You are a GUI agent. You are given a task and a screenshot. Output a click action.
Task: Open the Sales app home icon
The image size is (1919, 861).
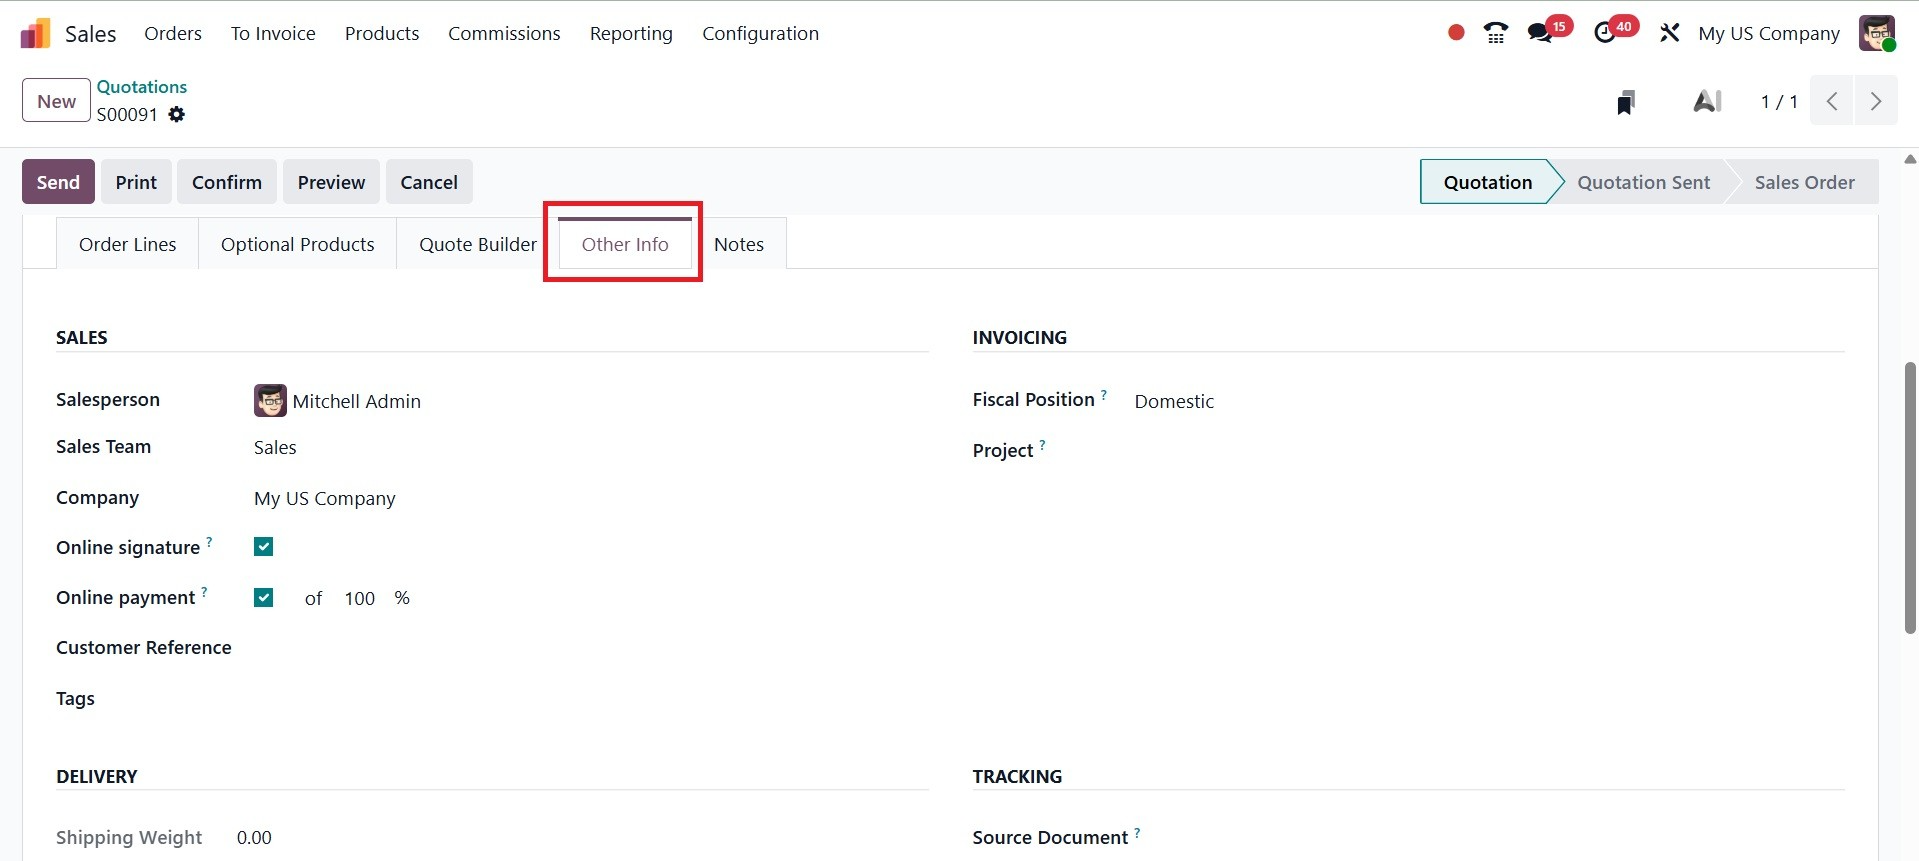pos(35,33)
